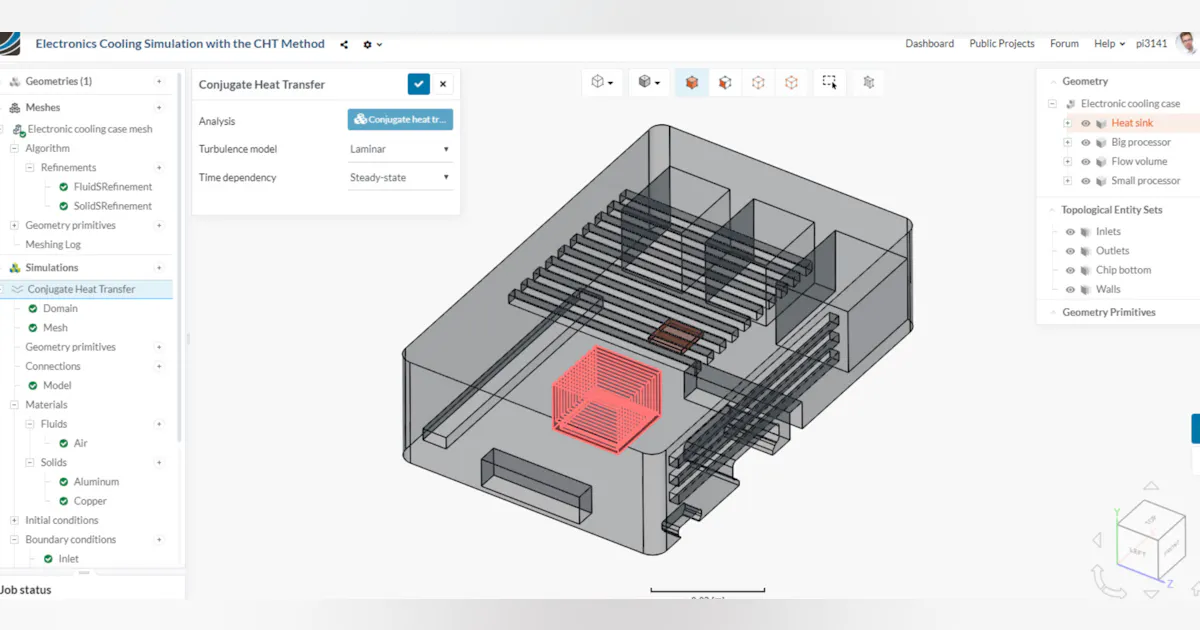
Task: Toggle visibility of Flow volume
Action: point(1086,161)
